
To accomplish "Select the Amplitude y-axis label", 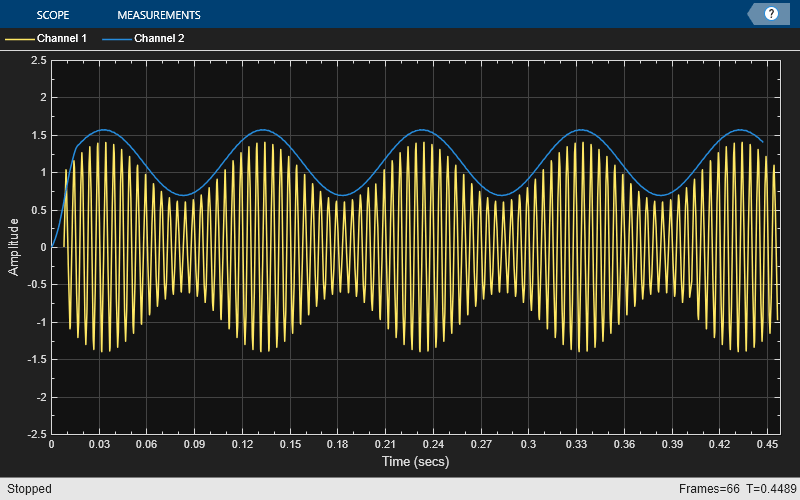I will point(13,247).
